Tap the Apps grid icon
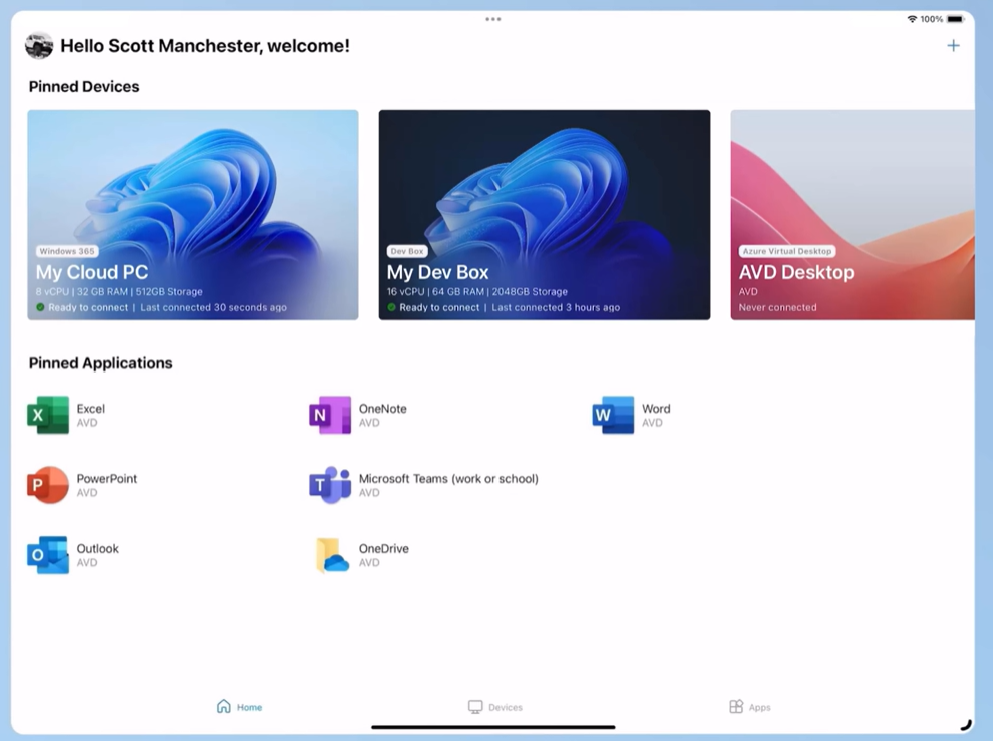This screenshot has width=994, height=742. point(736,706)
